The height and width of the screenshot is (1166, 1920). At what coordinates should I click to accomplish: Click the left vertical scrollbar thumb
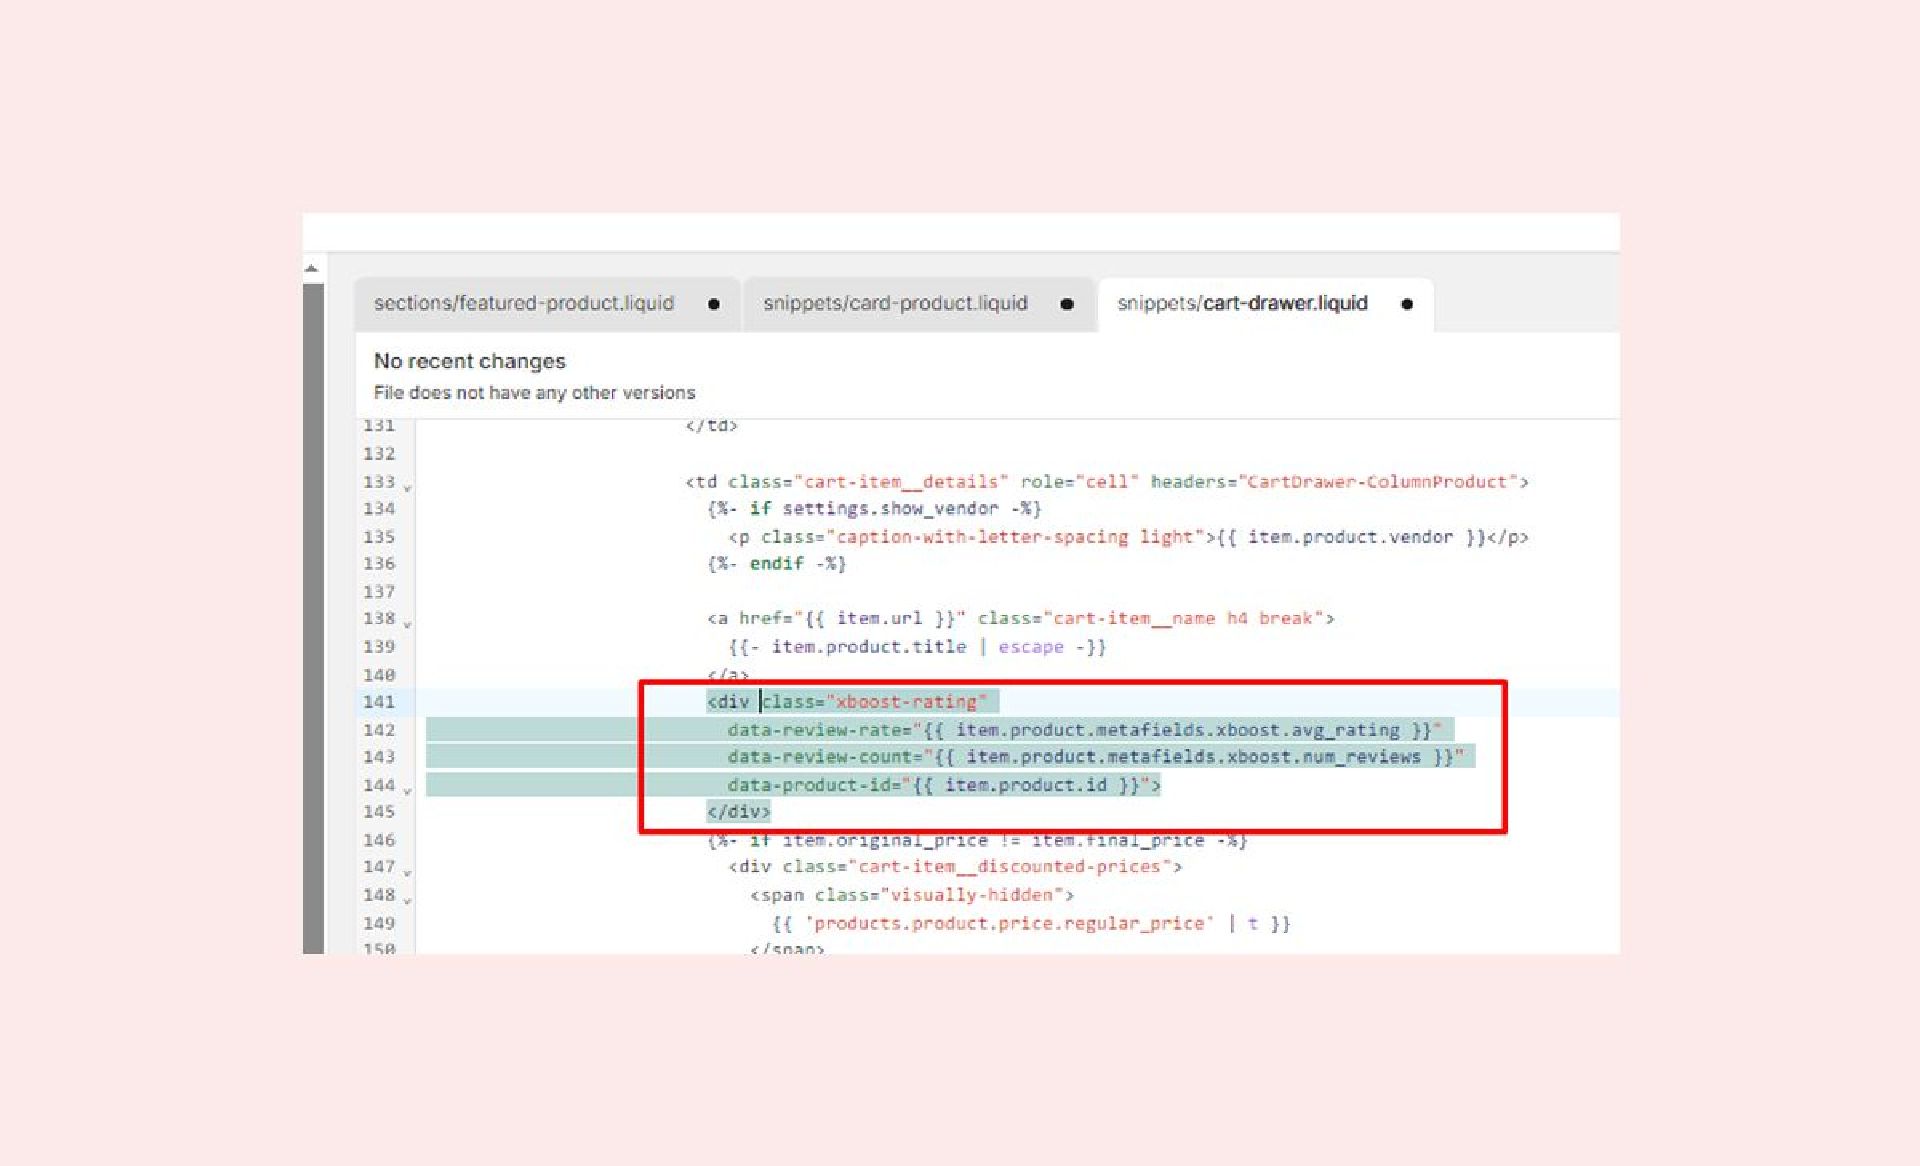point(313,620)
